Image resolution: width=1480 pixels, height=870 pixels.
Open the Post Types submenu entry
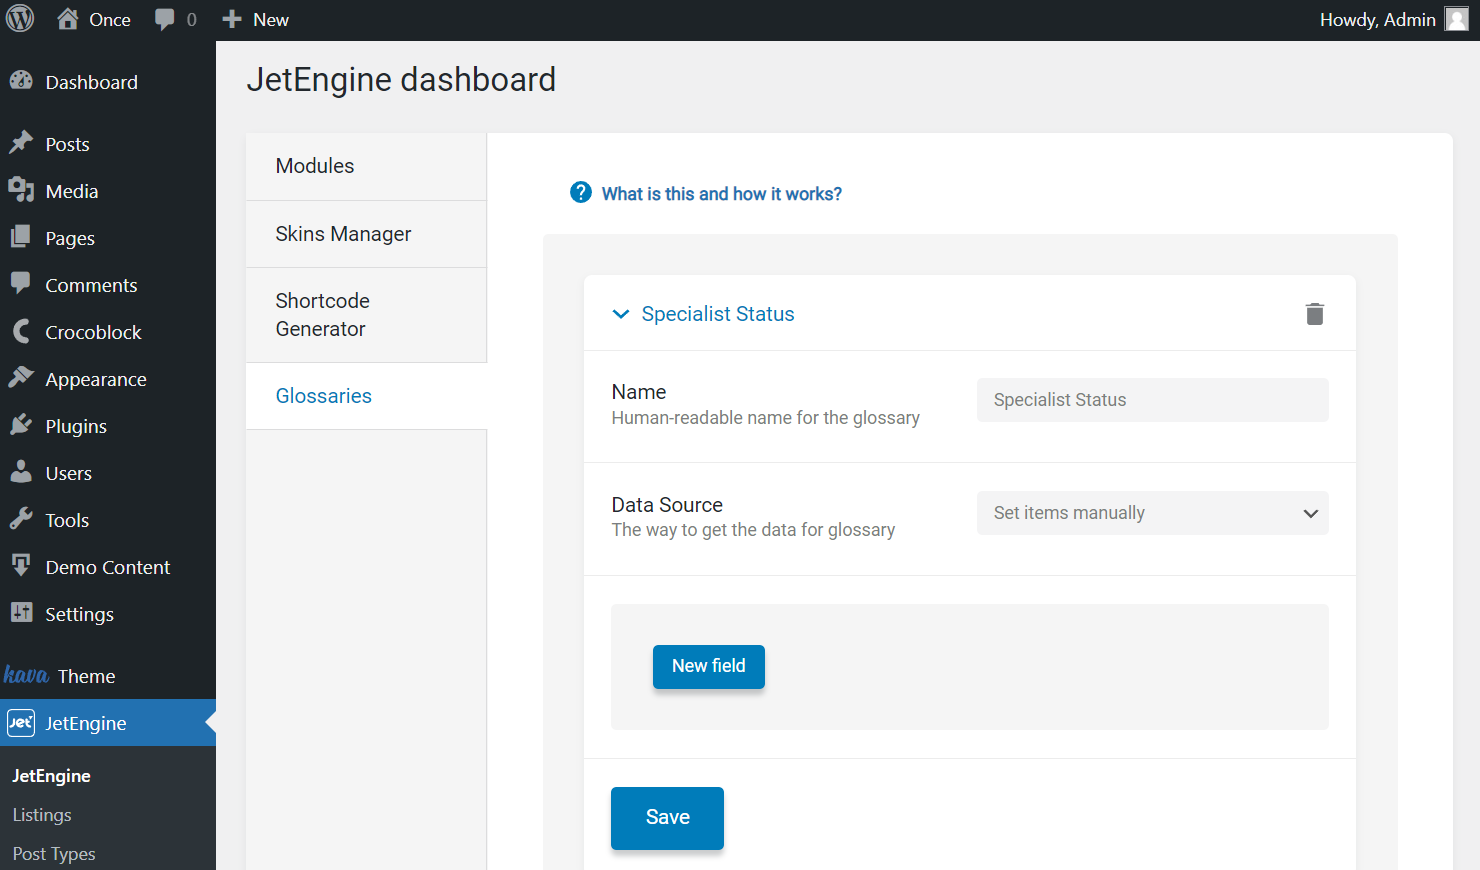click(x=54, y=854)
